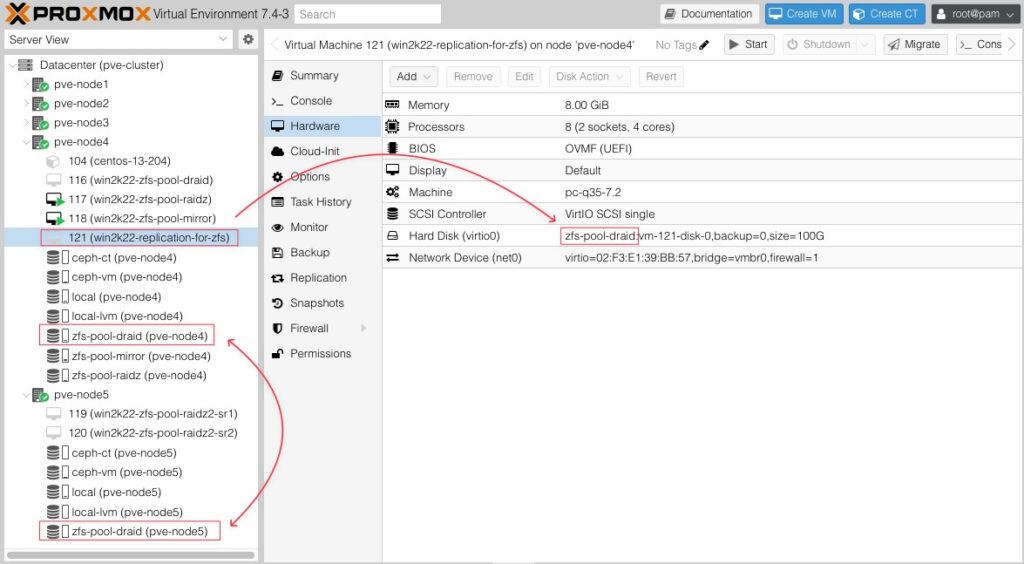Click pve-node1 node icon
Viewport: 1024px width, 564px height.
pyautogui.click(x=40, y=84)
